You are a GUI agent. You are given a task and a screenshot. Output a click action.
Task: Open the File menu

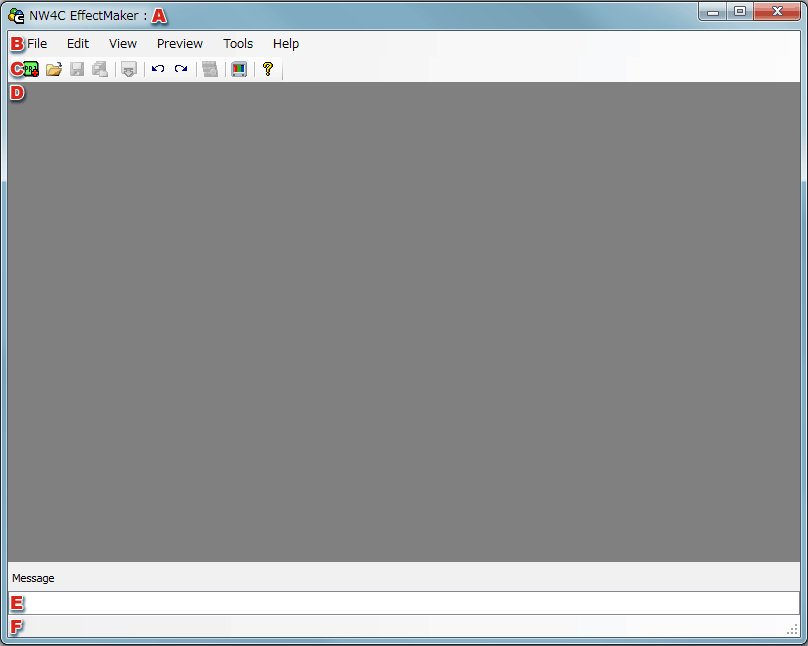pos(37,44)
